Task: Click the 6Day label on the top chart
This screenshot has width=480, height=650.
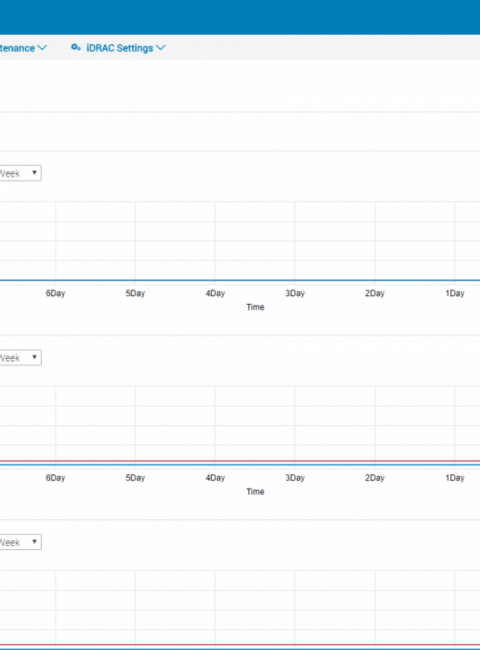Action: 55,293
